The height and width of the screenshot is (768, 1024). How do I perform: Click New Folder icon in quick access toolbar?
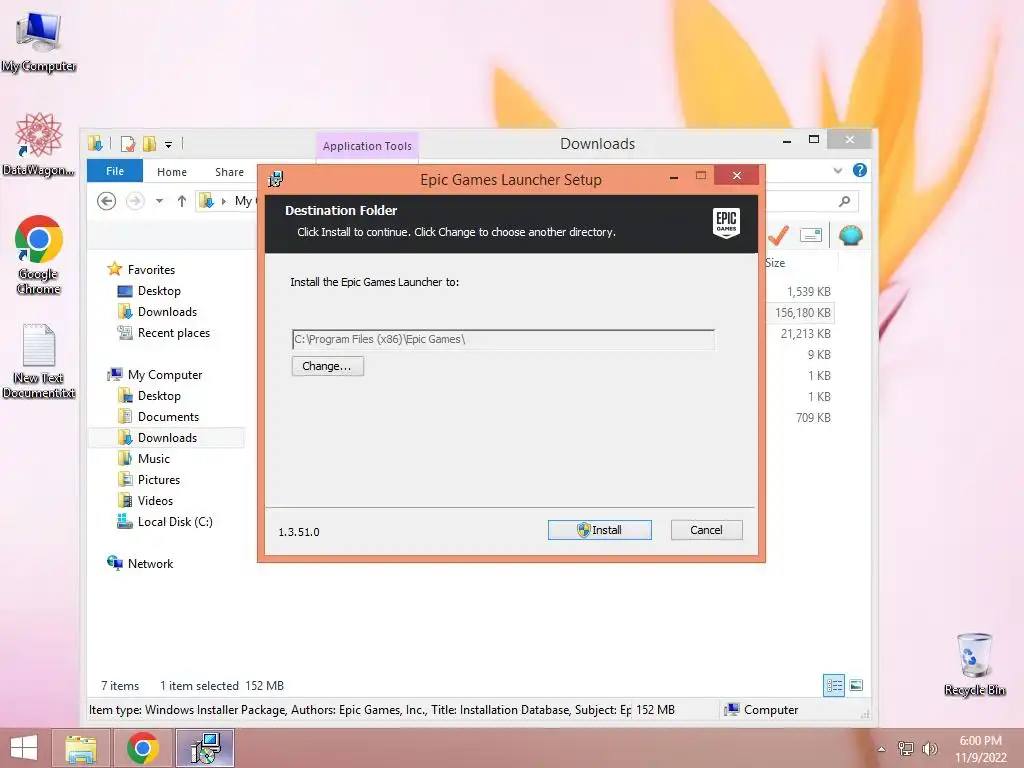[150, 144]
